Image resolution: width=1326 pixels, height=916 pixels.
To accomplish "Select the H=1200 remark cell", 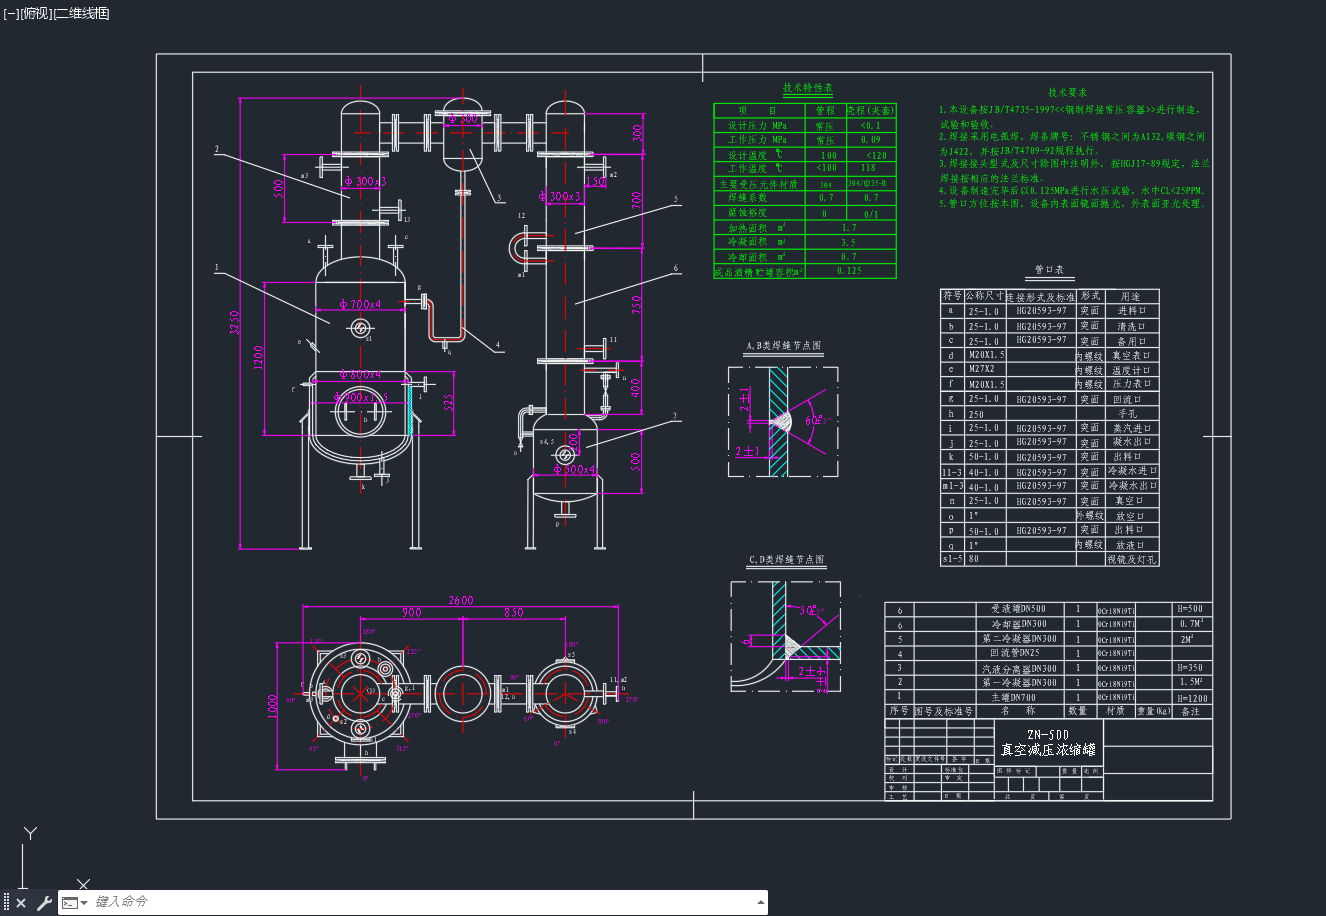I will [x=1193, y=698].
